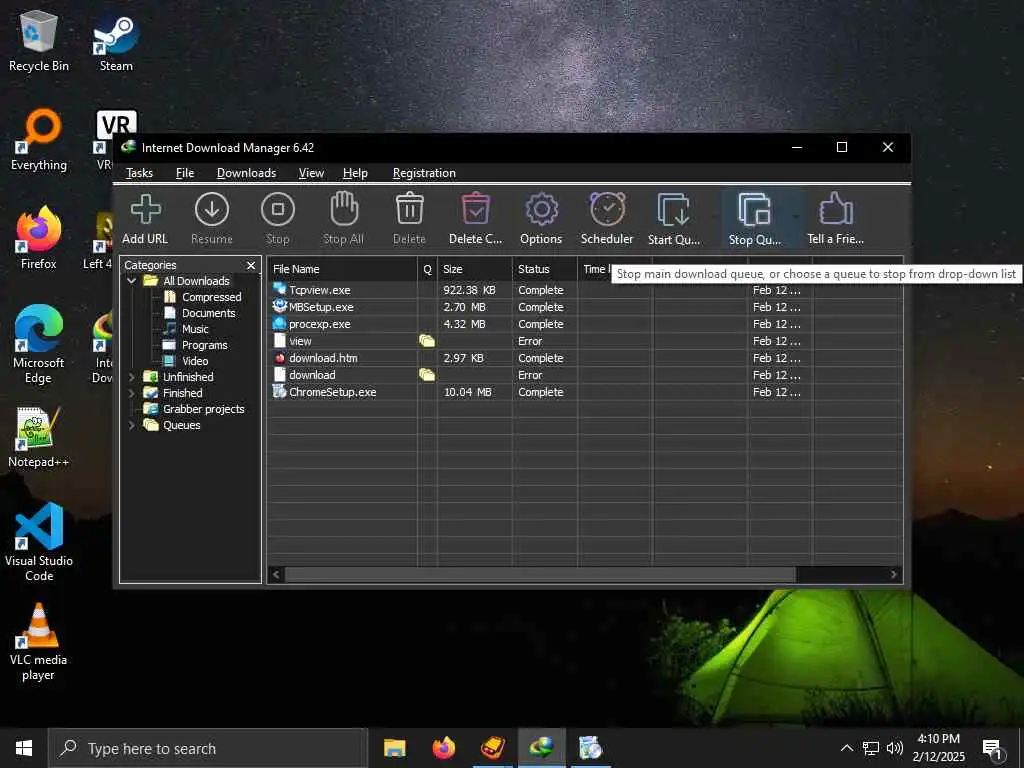
Task: Open the Downloads menu
Action: tap(246, 173)
